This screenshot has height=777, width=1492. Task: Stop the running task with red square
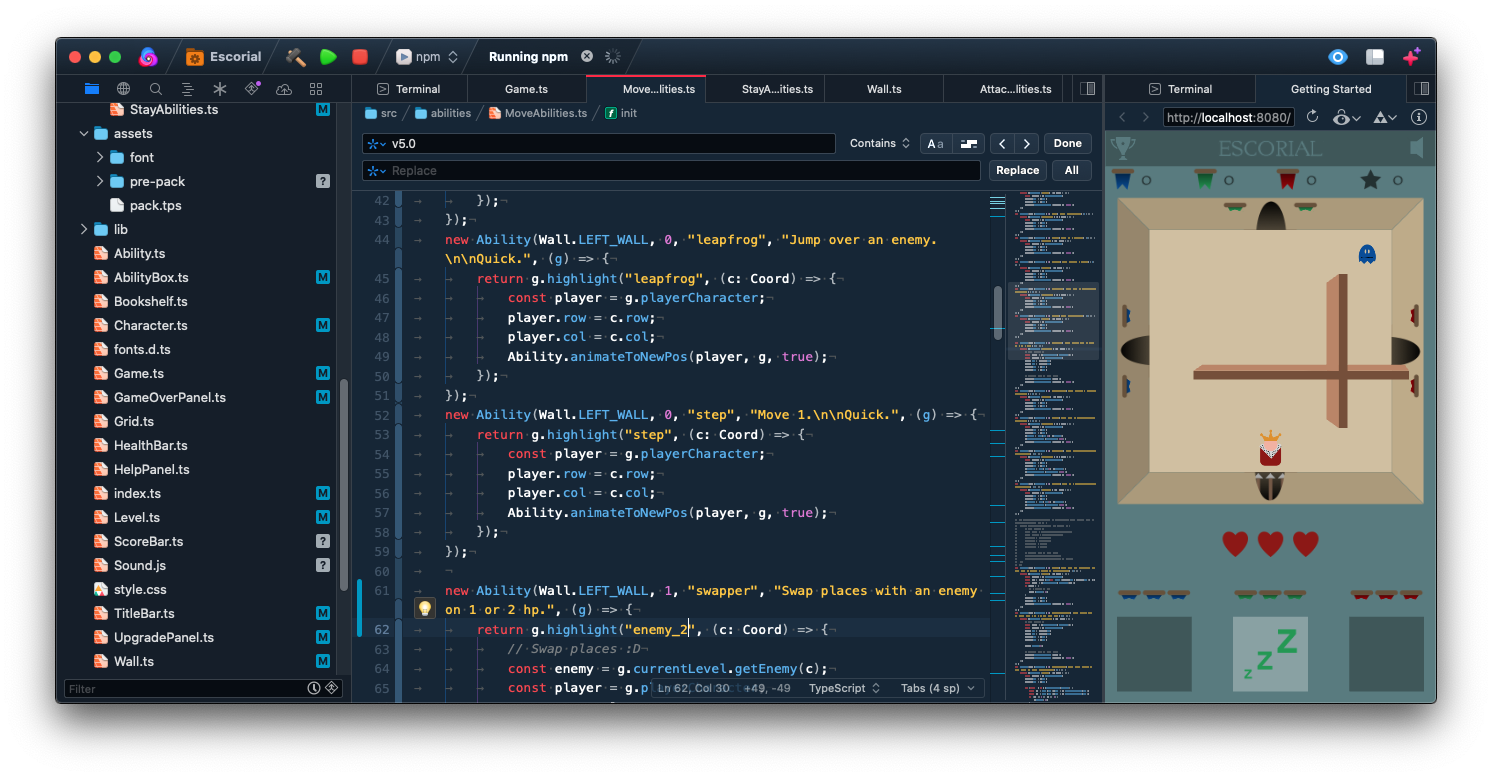[x=360, y=57]
